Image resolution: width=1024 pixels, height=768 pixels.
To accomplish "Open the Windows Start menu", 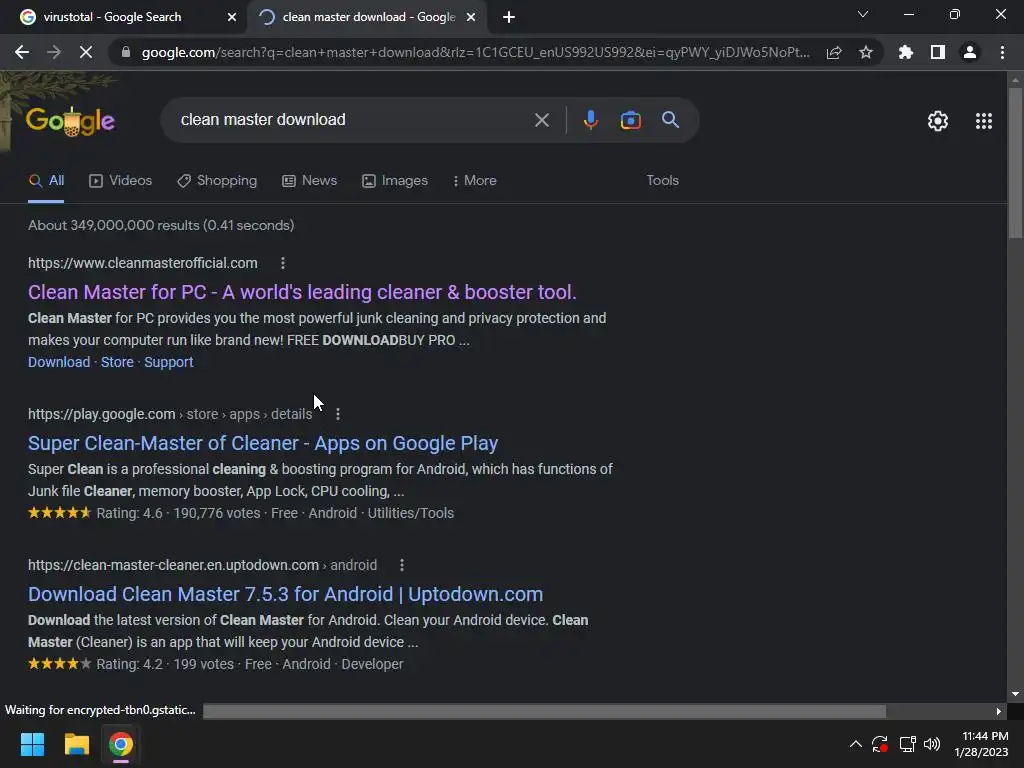I will pos(32,744).
